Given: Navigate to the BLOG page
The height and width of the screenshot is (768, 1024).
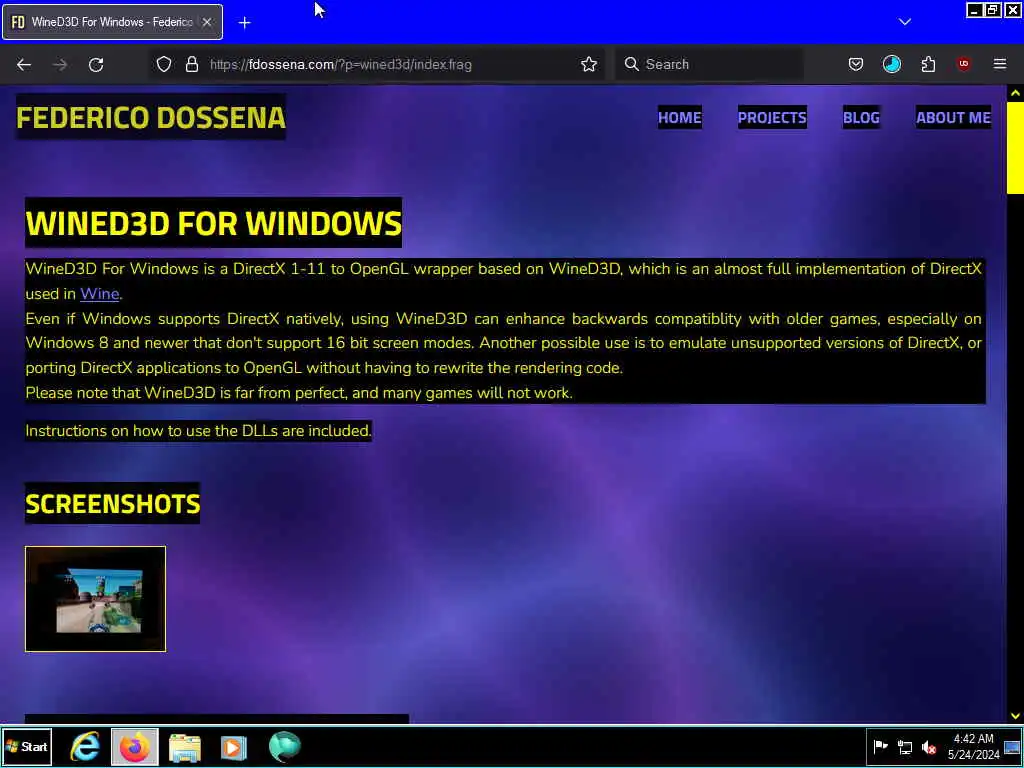Looking at the screenshot, I should (861, 118).
